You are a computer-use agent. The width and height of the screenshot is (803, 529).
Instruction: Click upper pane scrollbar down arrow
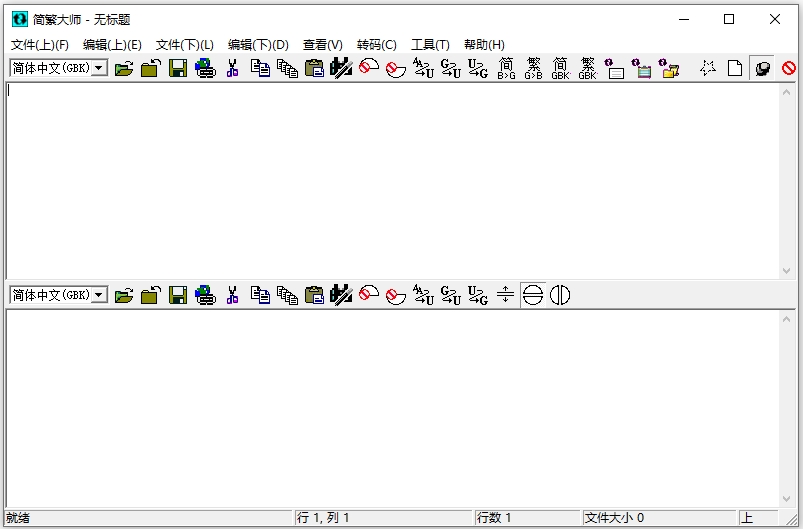pos(787,271)
